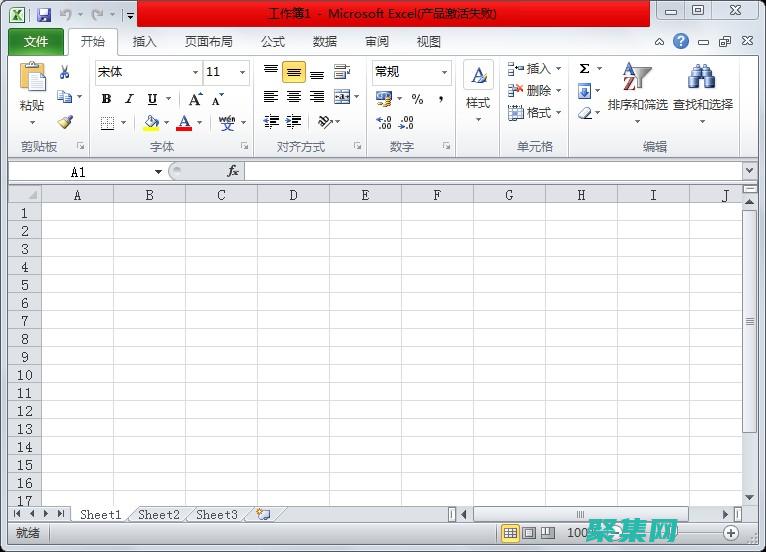Screen dimensions: 766x552
Task: Click the Cut scissors icon
Action: [x=64, y=72]
